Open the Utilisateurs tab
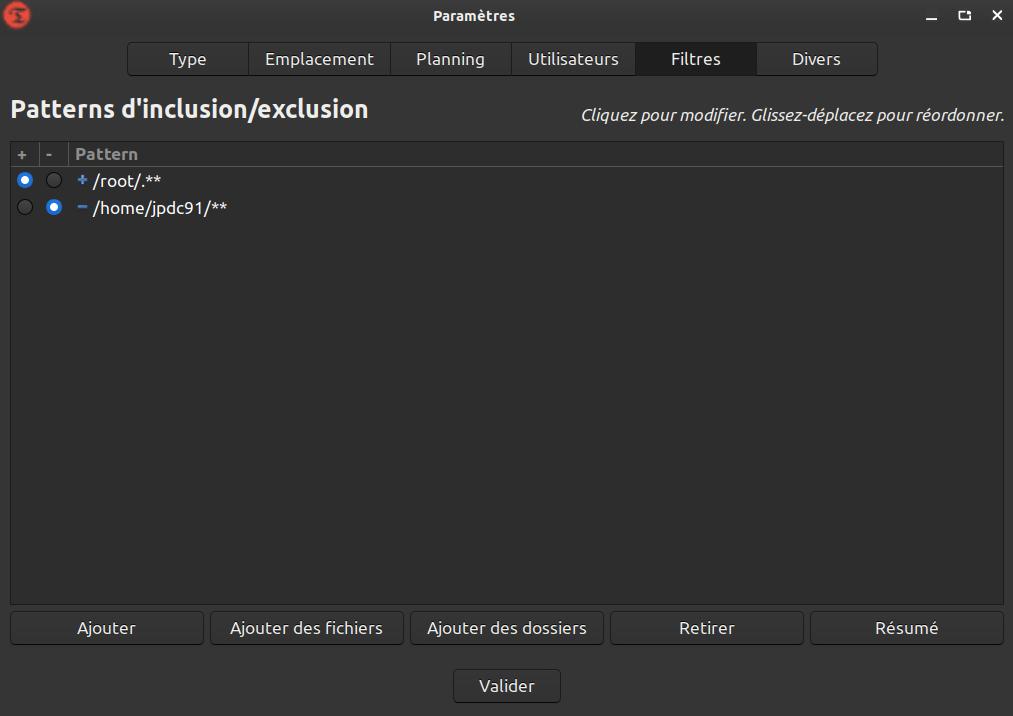Image resolution: width=1013 pixels, height=716 pixels. [x=573, y=59]
